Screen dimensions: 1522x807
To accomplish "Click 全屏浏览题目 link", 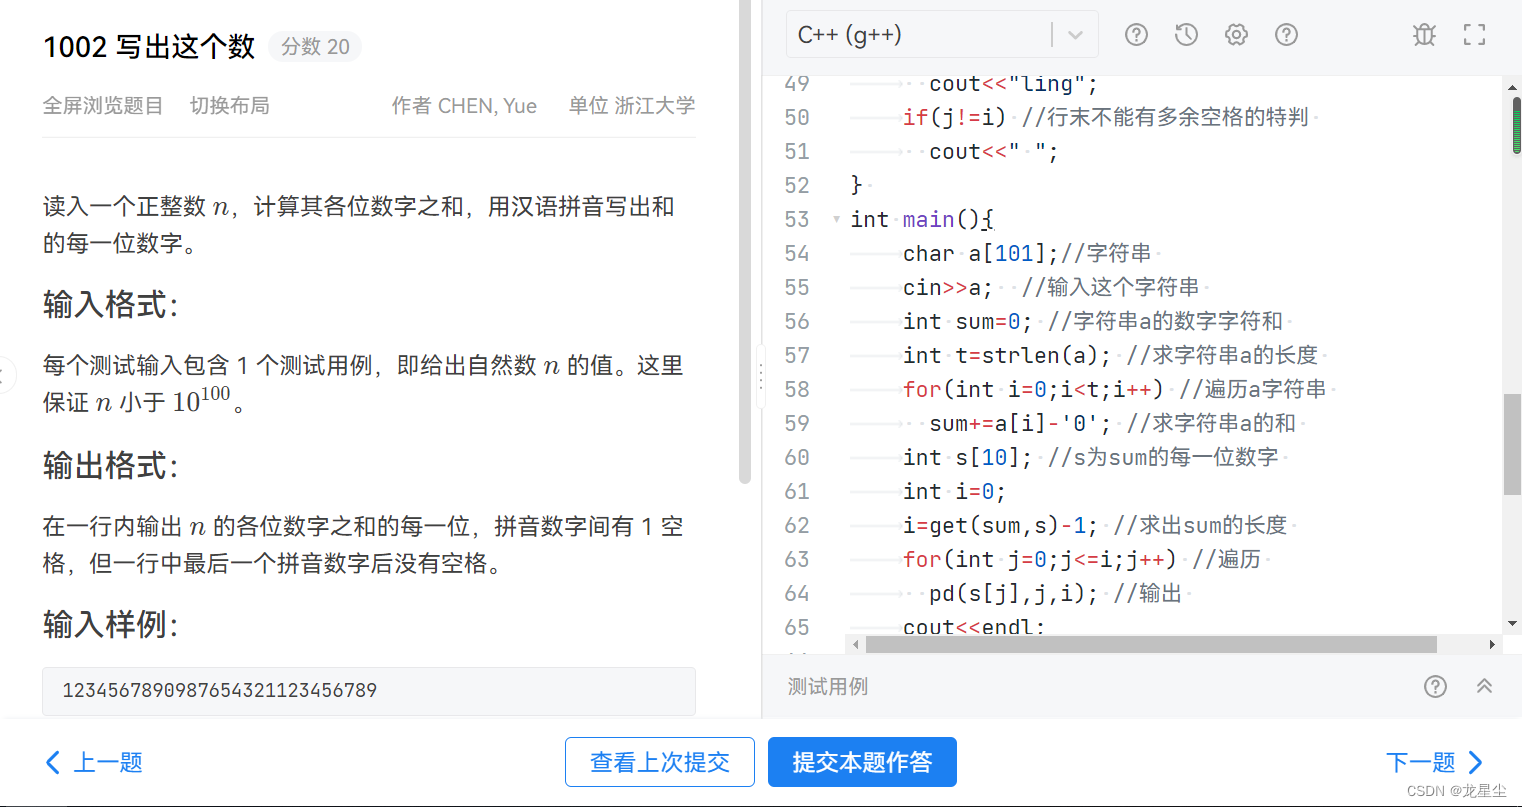I will [x=103, y=106].
